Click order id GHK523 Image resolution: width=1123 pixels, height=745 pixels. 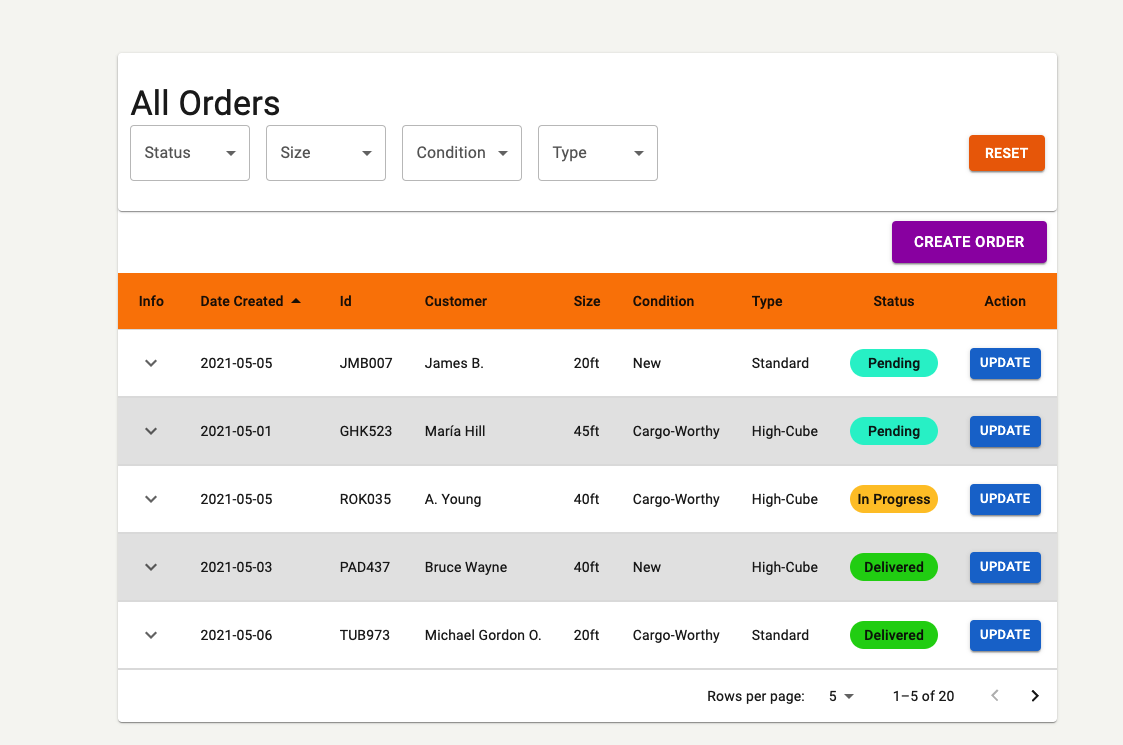(x=366, y=431)
